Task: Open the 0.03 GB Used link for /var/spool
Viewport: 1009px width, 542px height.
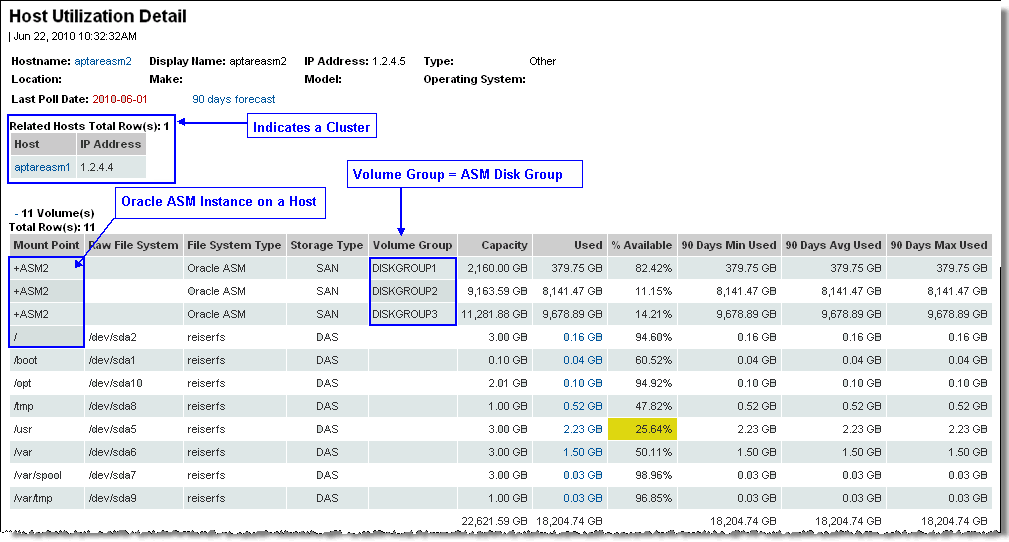Action: (x=582, y=475)
